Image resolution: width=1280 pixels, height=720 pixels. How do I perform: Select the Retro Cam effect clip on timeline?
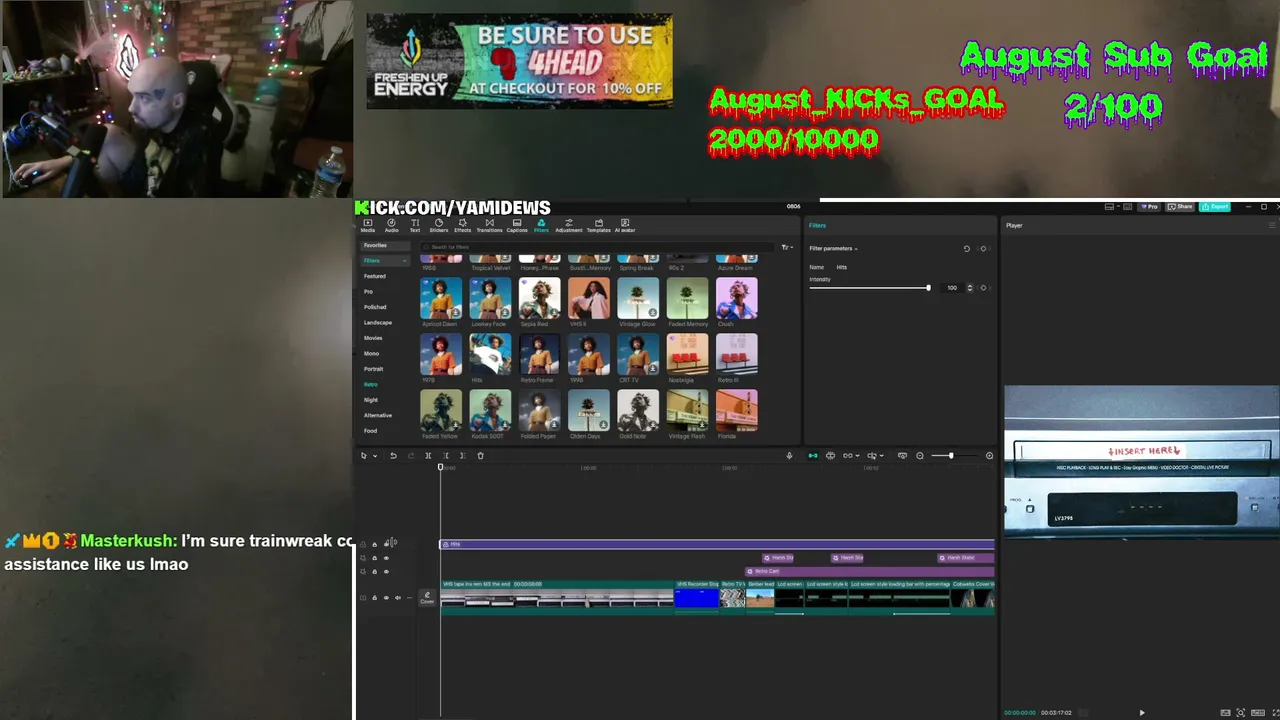click(870, 571)
